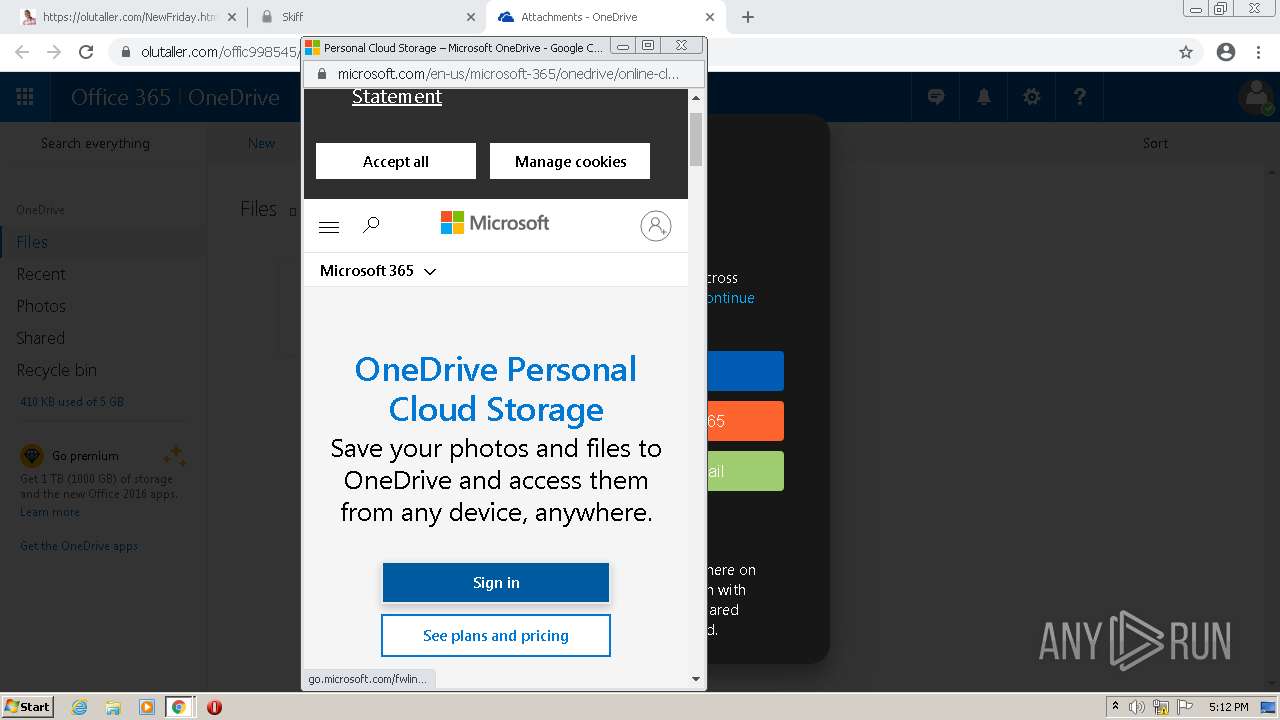
Task: Open the hamburger menu on Microsoft page
Action: (x=329, y=227)
